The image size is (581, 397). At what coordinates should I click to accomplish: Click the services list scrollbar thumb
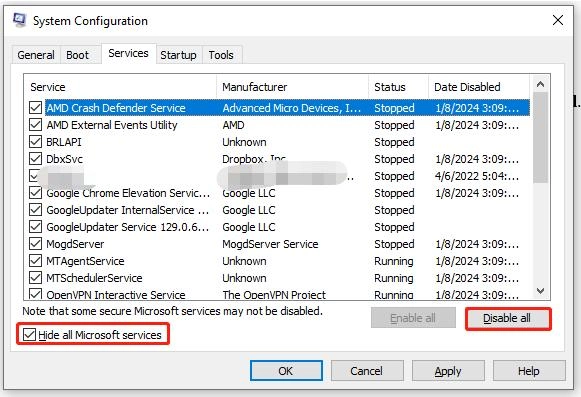(x=540, y=138)
